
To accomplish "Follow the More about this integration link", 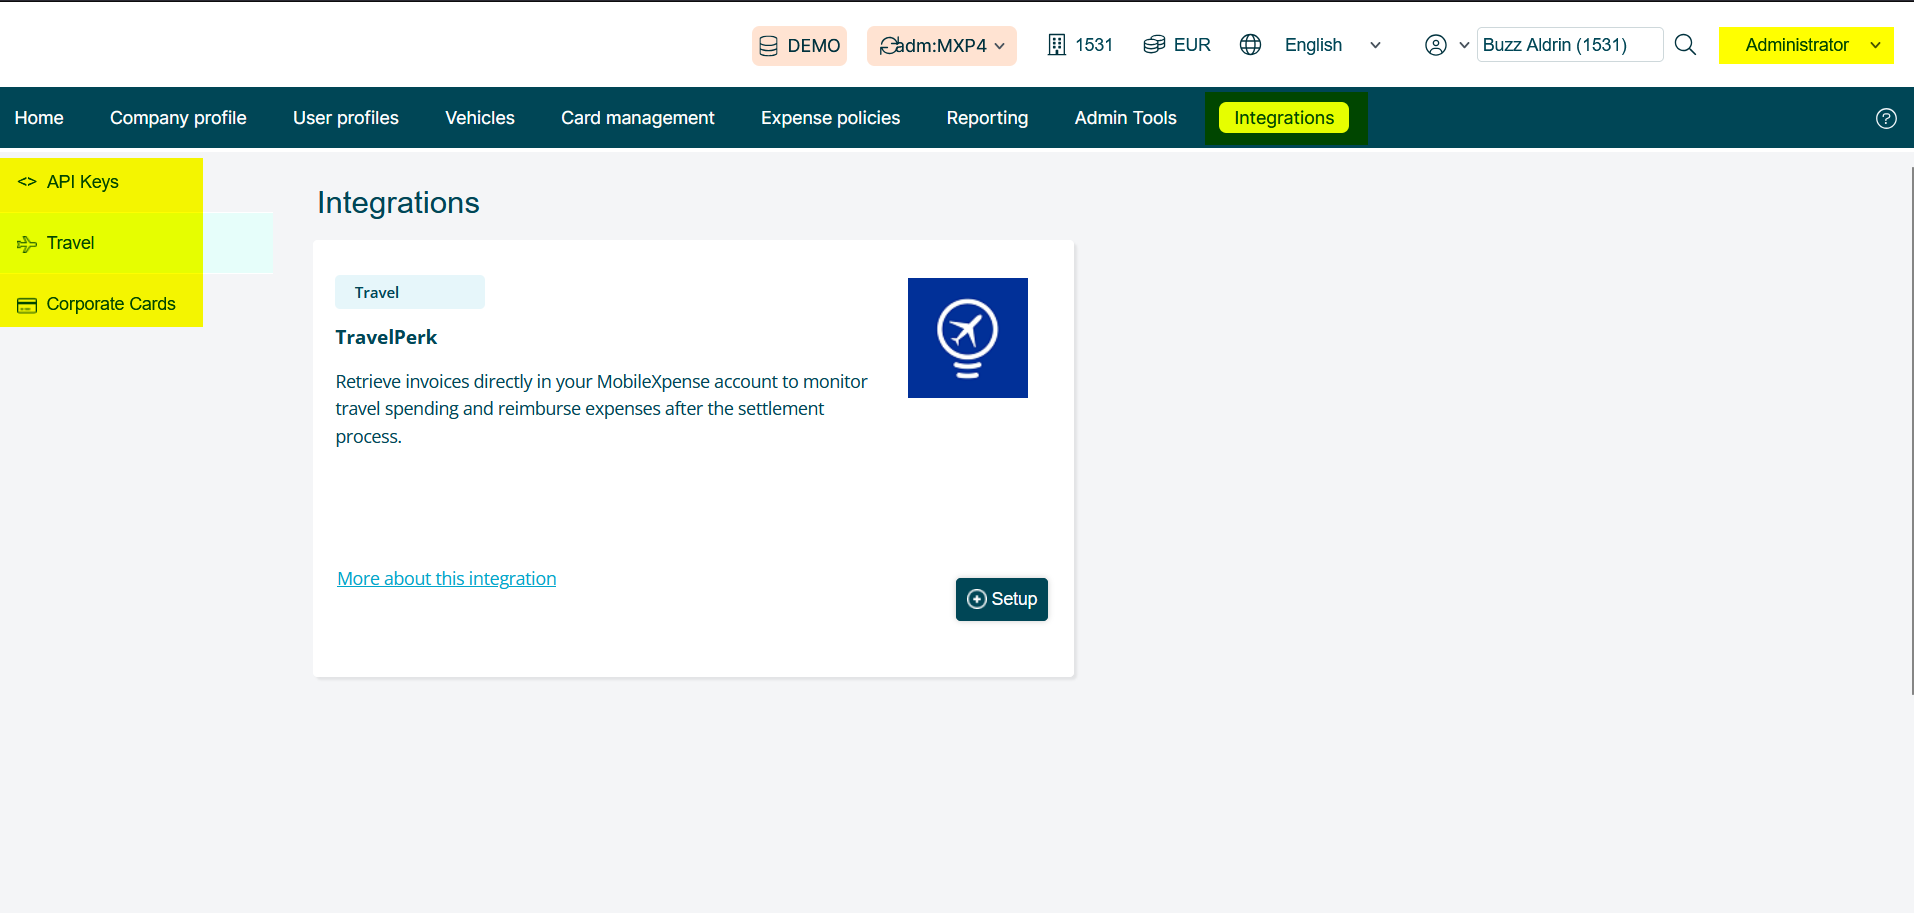I will (x=446, y=579).
